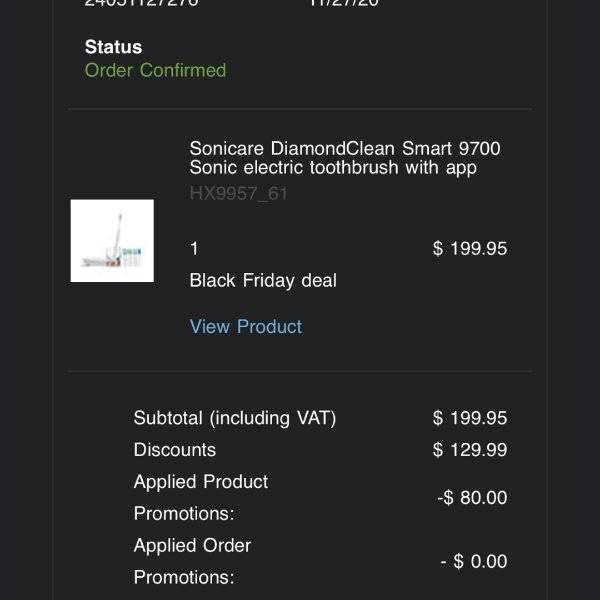The width and height of the screenshot is (600, 600).
Task: Click the partially visible order date at top
Action: 344,3
